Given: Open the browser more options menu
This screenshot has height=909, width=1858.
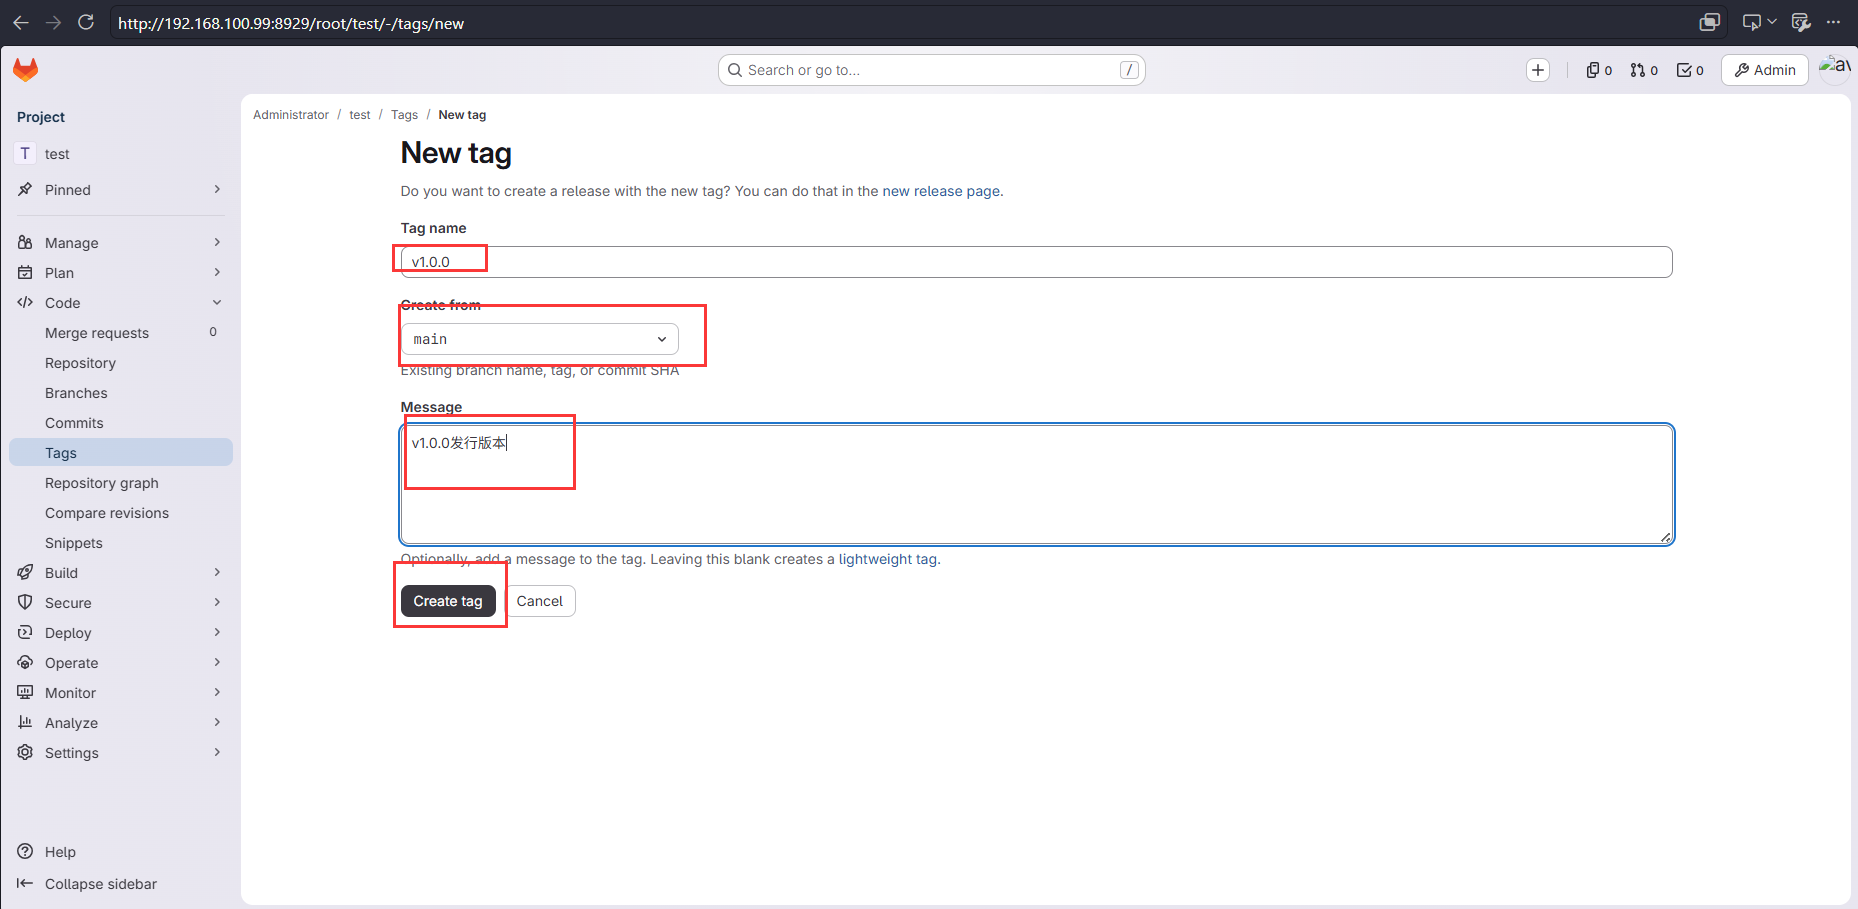Looking at the screenshot, I should tap(1833, 22).
